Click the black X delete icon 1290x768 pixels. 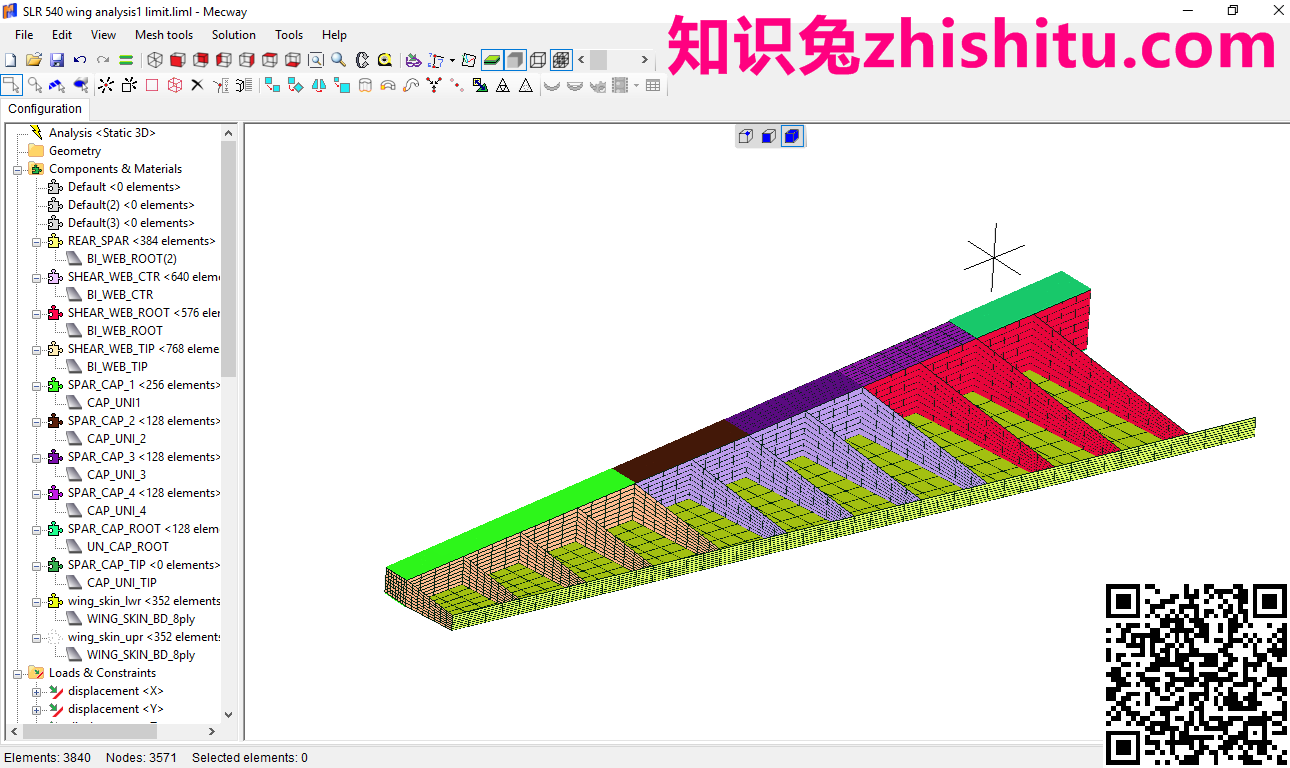197,85
